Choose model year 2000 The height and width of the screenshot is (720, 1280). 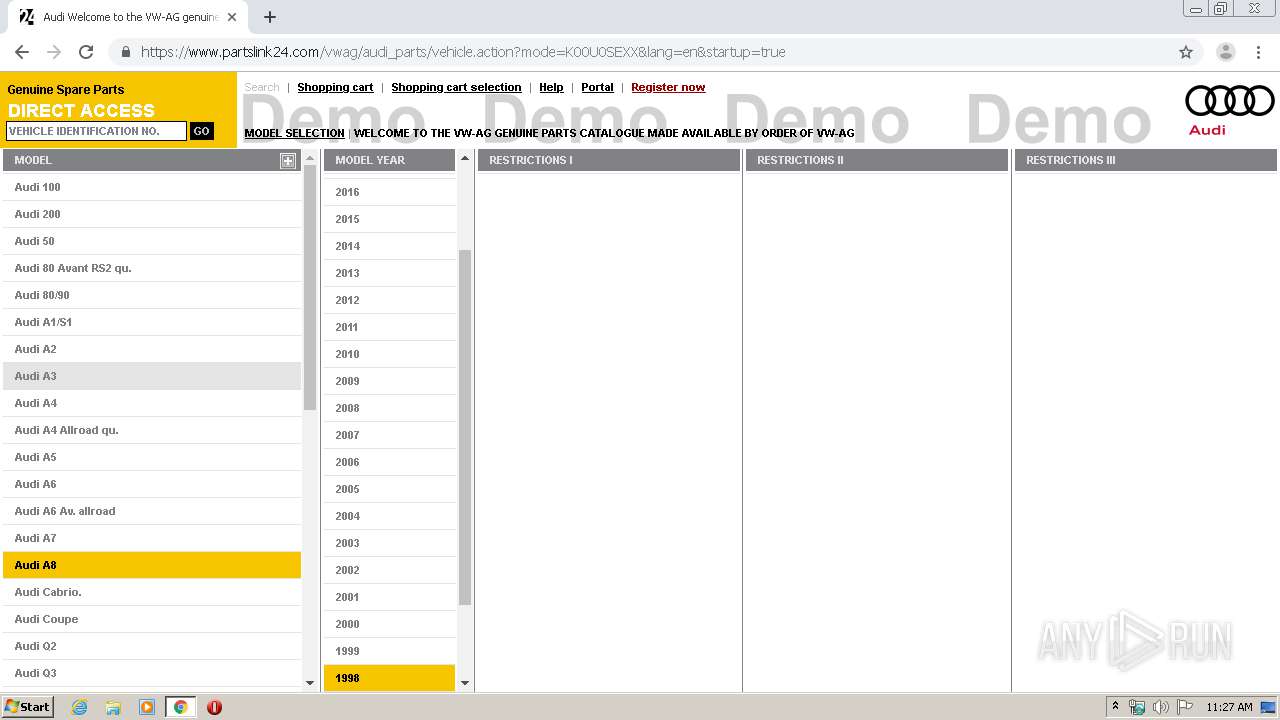[390, 624]
